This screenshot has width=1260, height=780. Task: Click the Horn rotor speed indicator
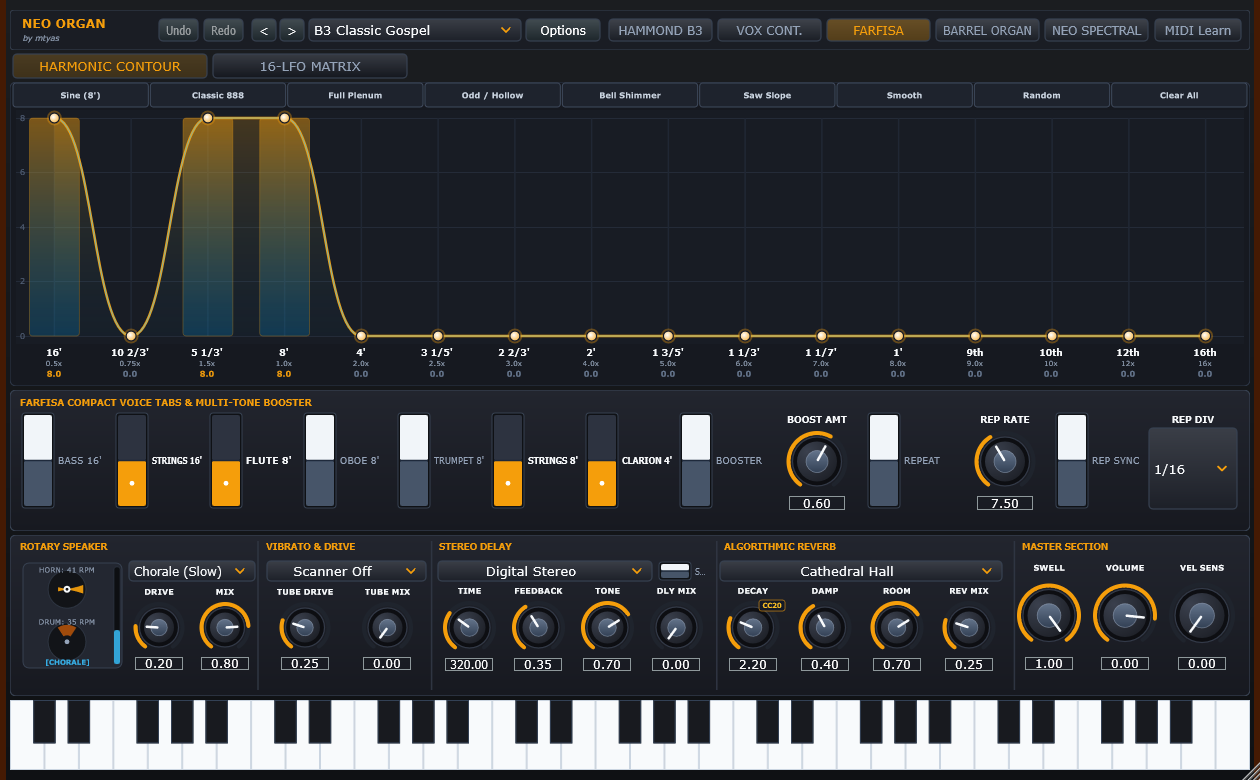click(x=67, y=589)
